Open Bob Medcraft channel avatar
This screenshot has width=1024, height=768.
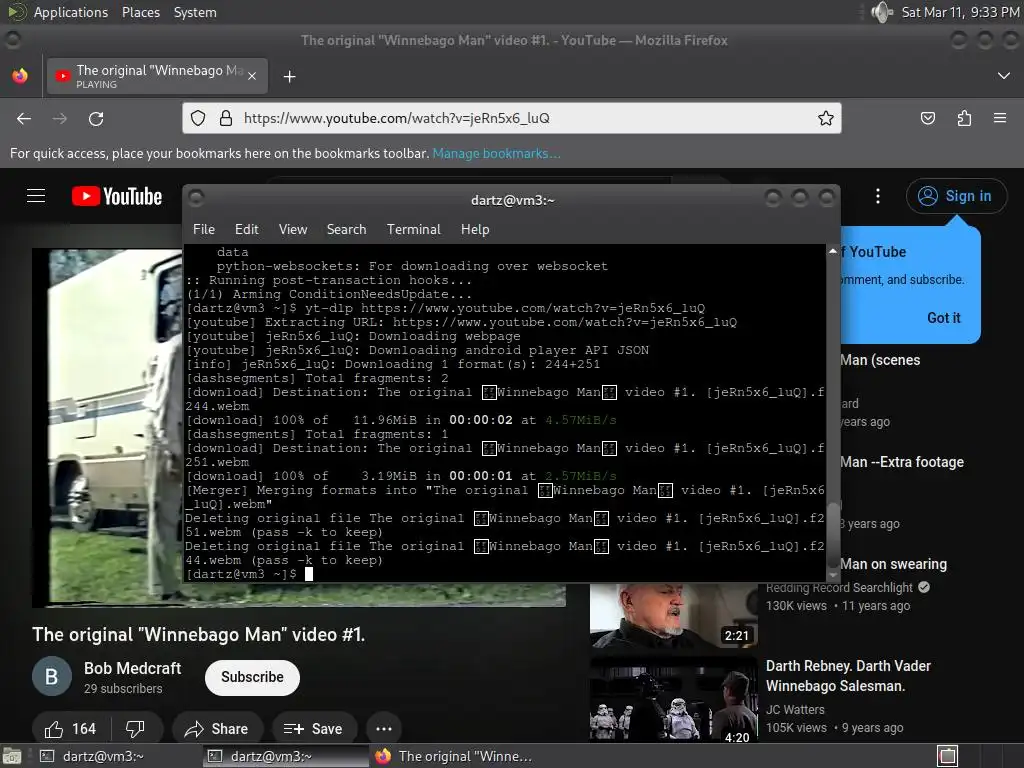click(52, 677)
